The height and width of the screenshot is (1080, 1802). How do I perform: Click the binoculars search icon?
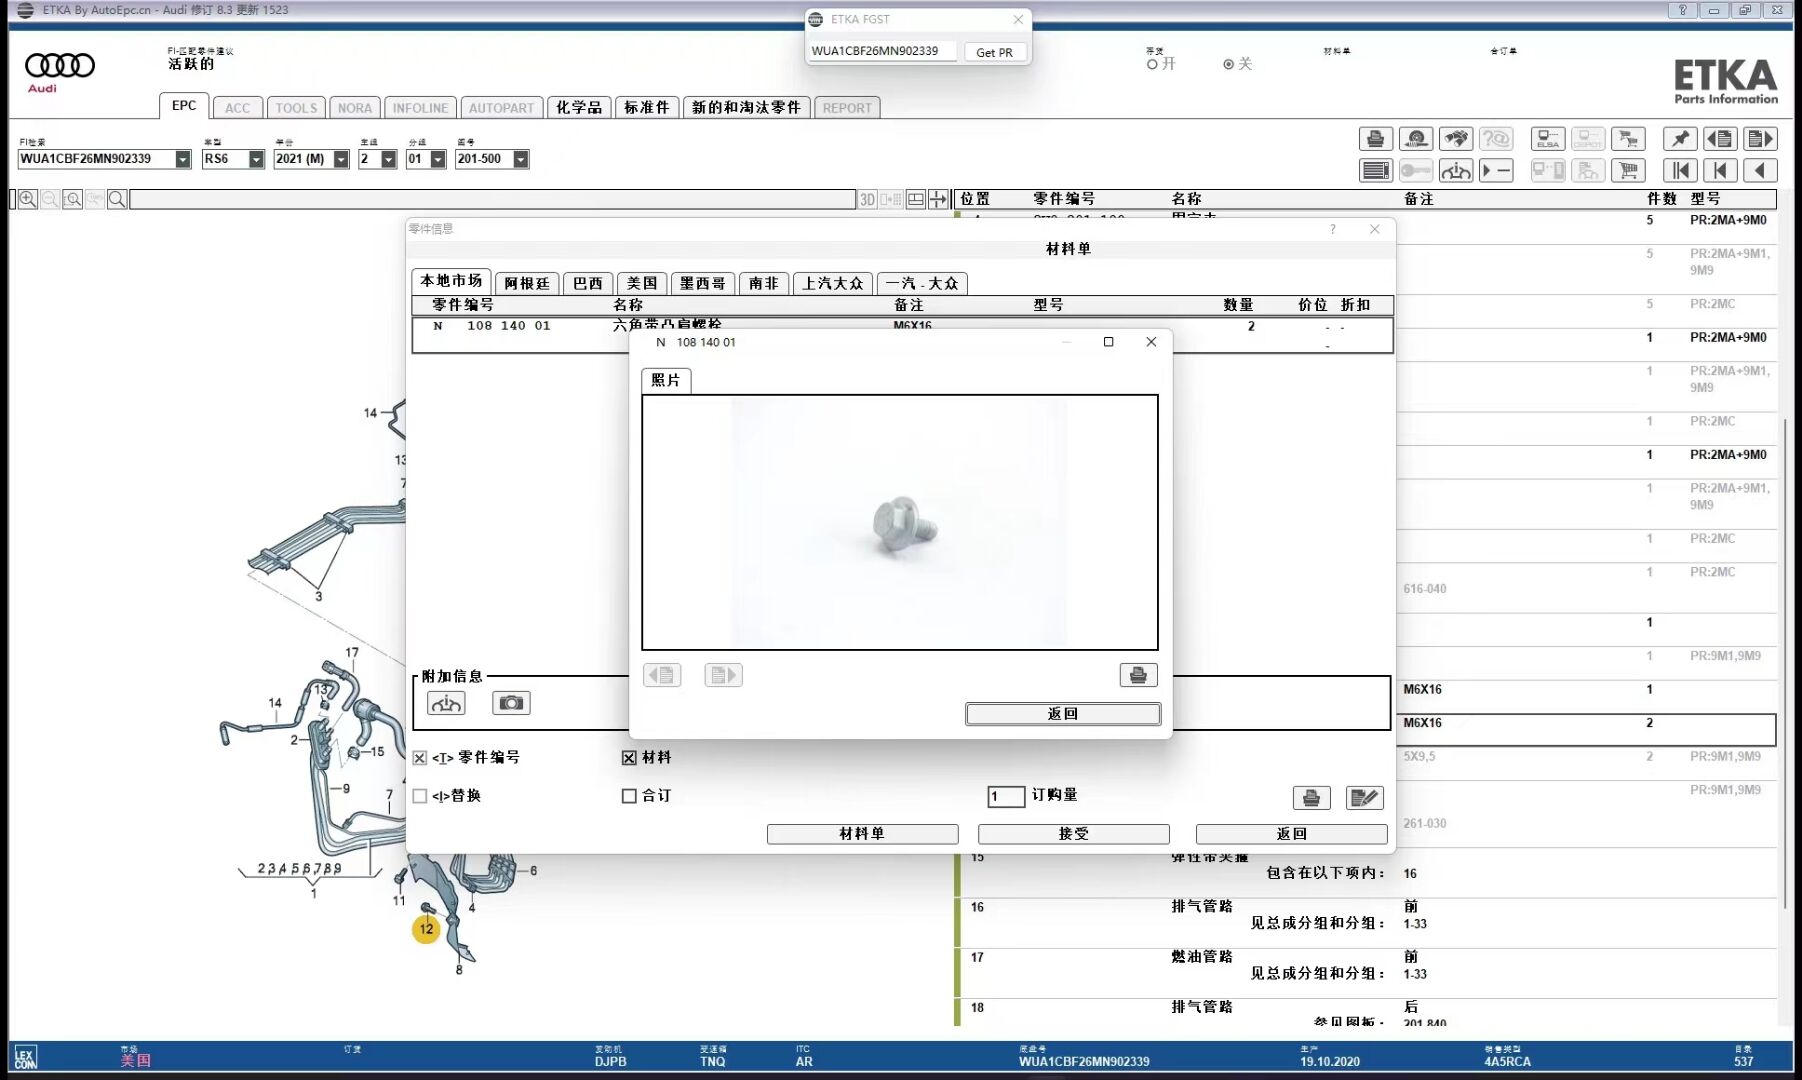tap(1456, 139)
